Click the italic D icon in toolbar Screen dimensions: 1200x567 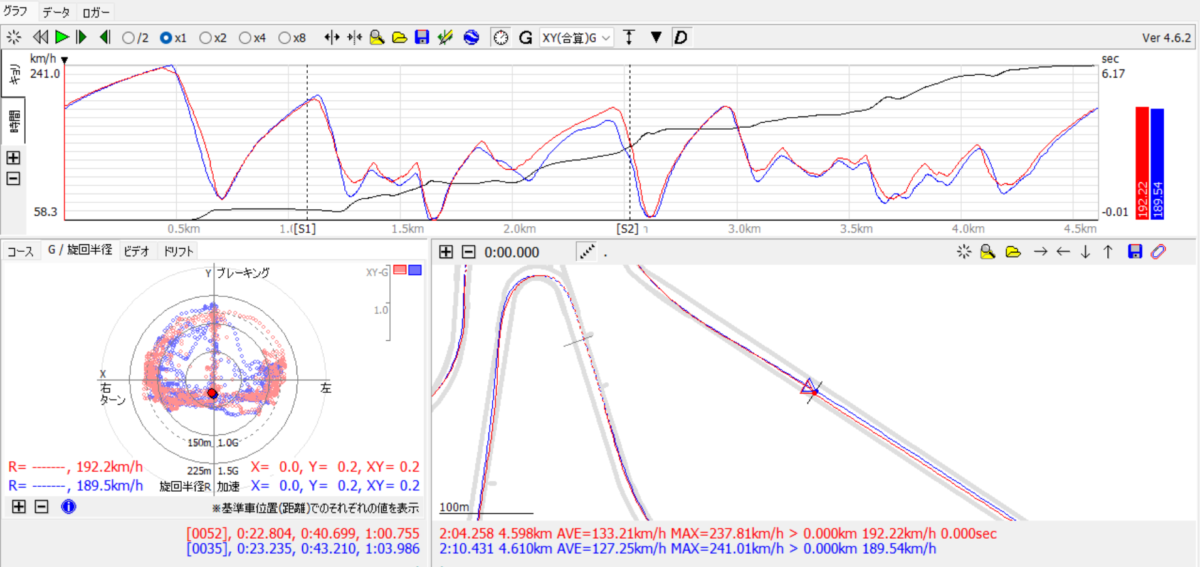681,37
